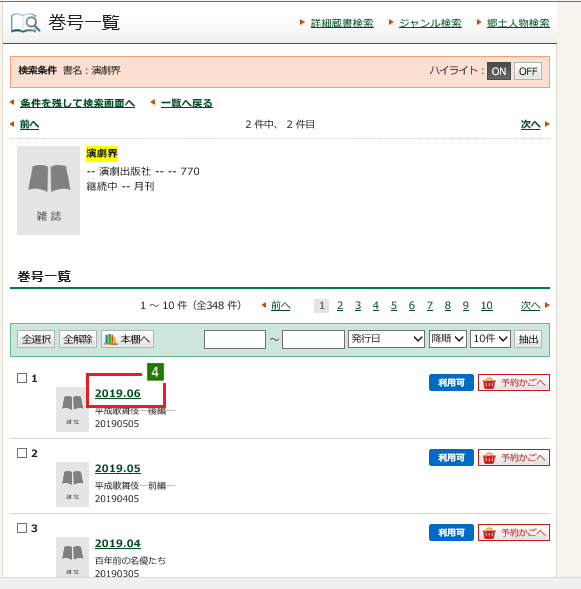Turn highlight OFF
This screenshot has height=589, width=581.
(x=528, y=71)
